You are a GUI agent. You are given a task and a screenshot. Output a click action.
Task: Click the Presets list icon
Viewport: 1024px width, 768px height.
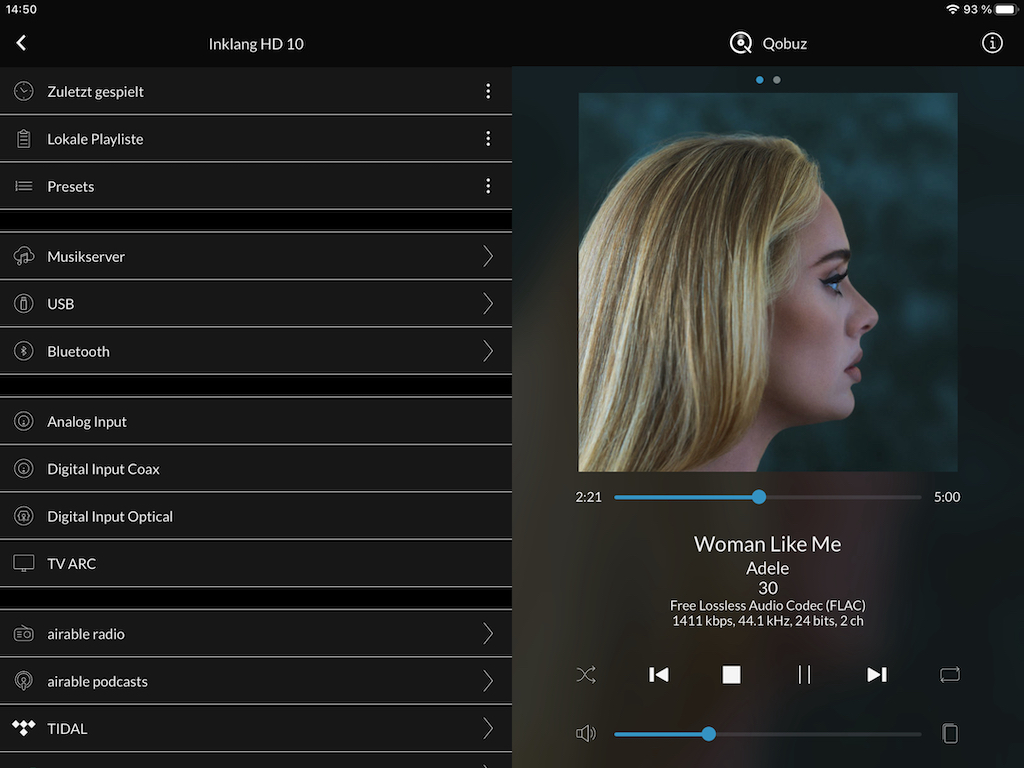point(24,186)
